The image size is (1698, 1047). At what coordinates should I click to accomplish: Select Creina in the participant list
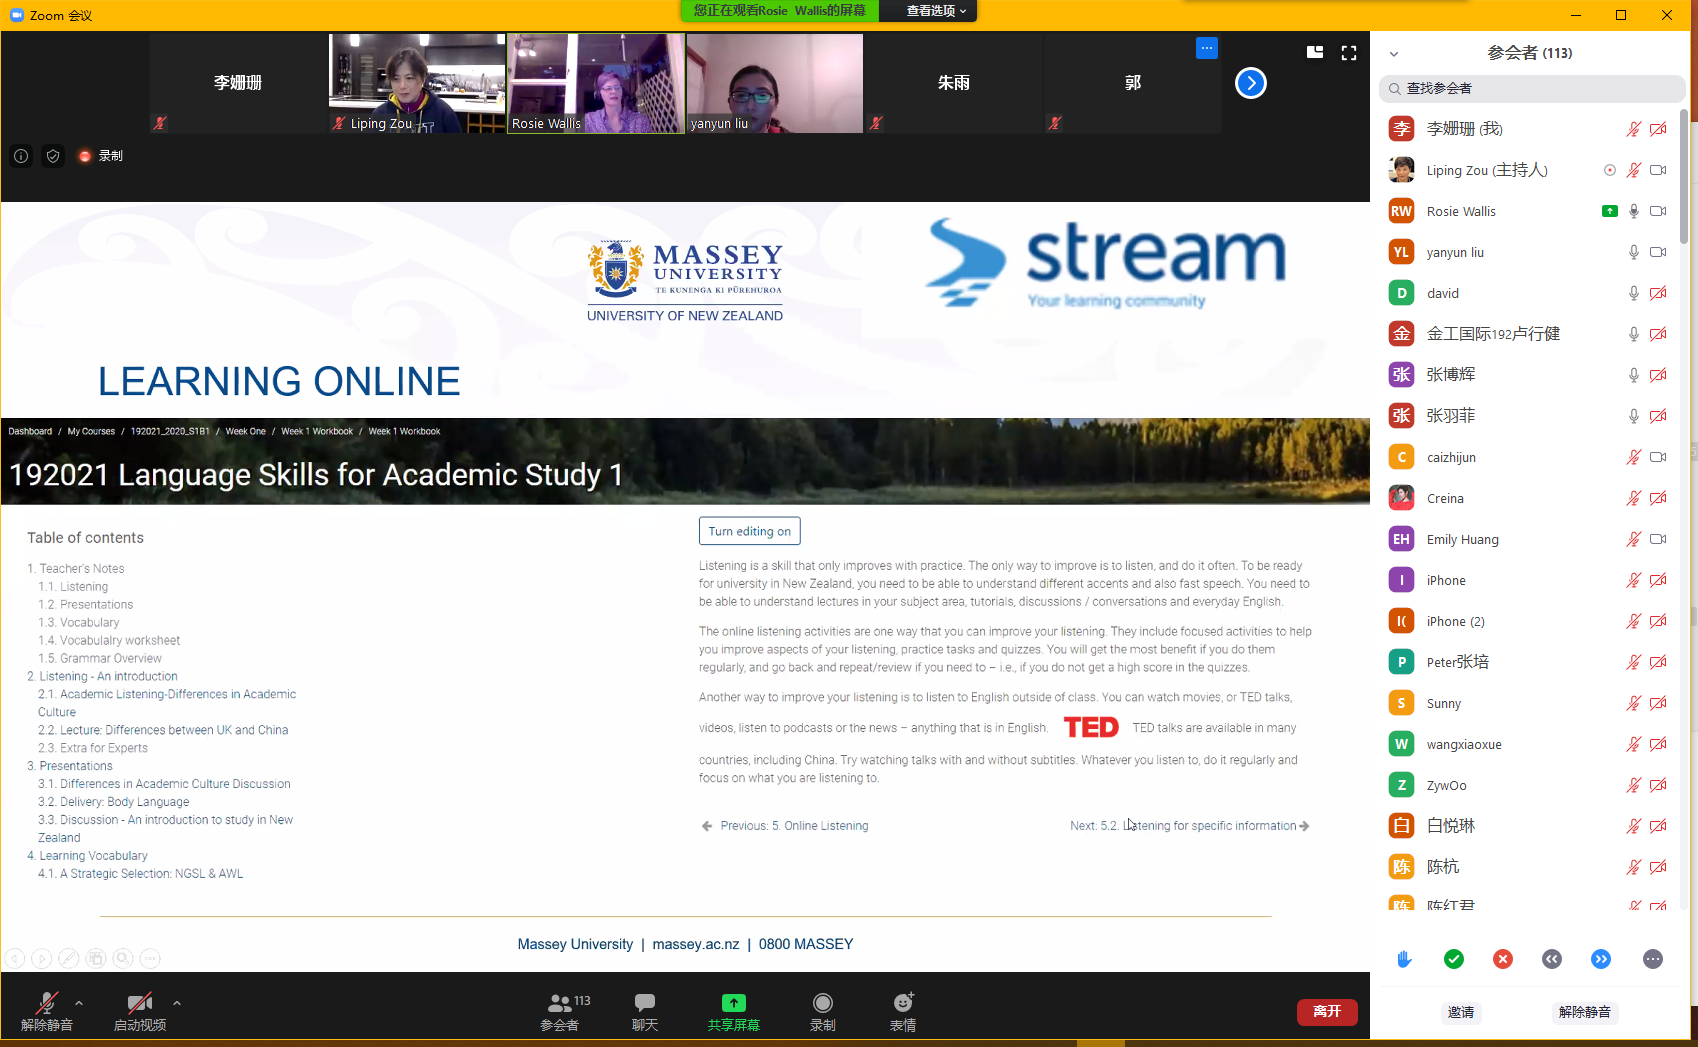[x=1528, y=498]
